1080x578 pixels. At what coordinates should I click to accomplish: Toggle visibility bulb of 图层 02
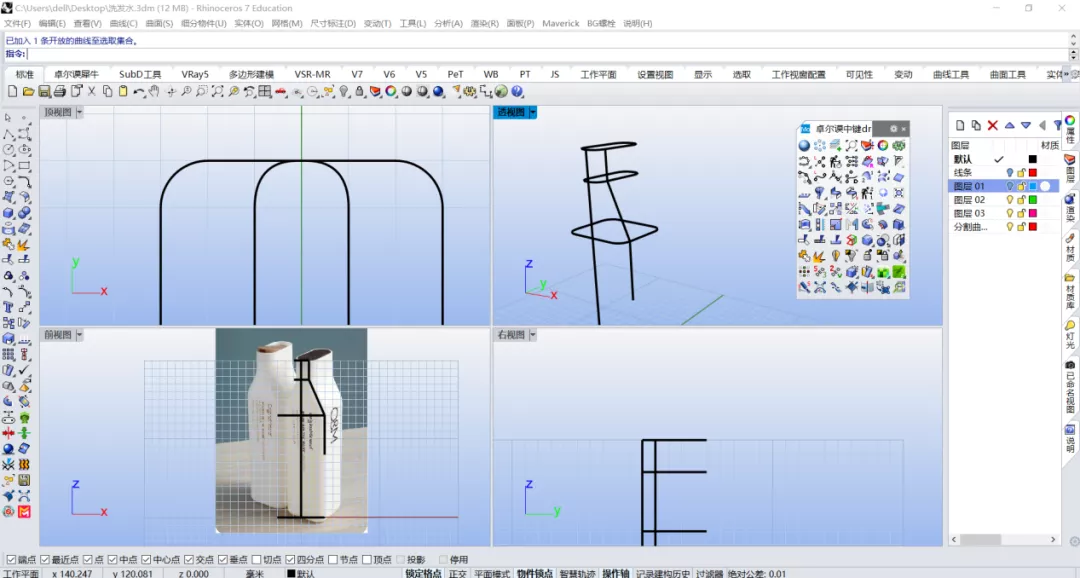click(1010, 200)
